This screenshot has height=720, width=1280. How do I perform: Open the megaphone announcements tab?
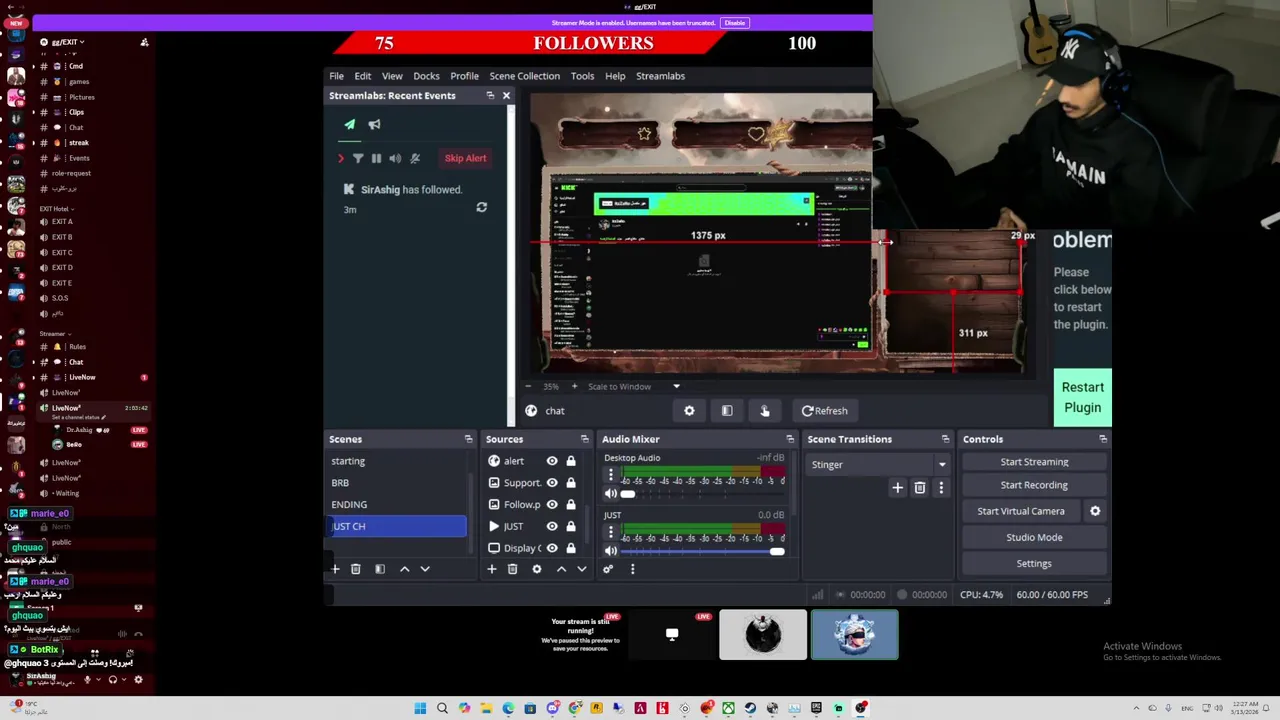coord(374,125)
